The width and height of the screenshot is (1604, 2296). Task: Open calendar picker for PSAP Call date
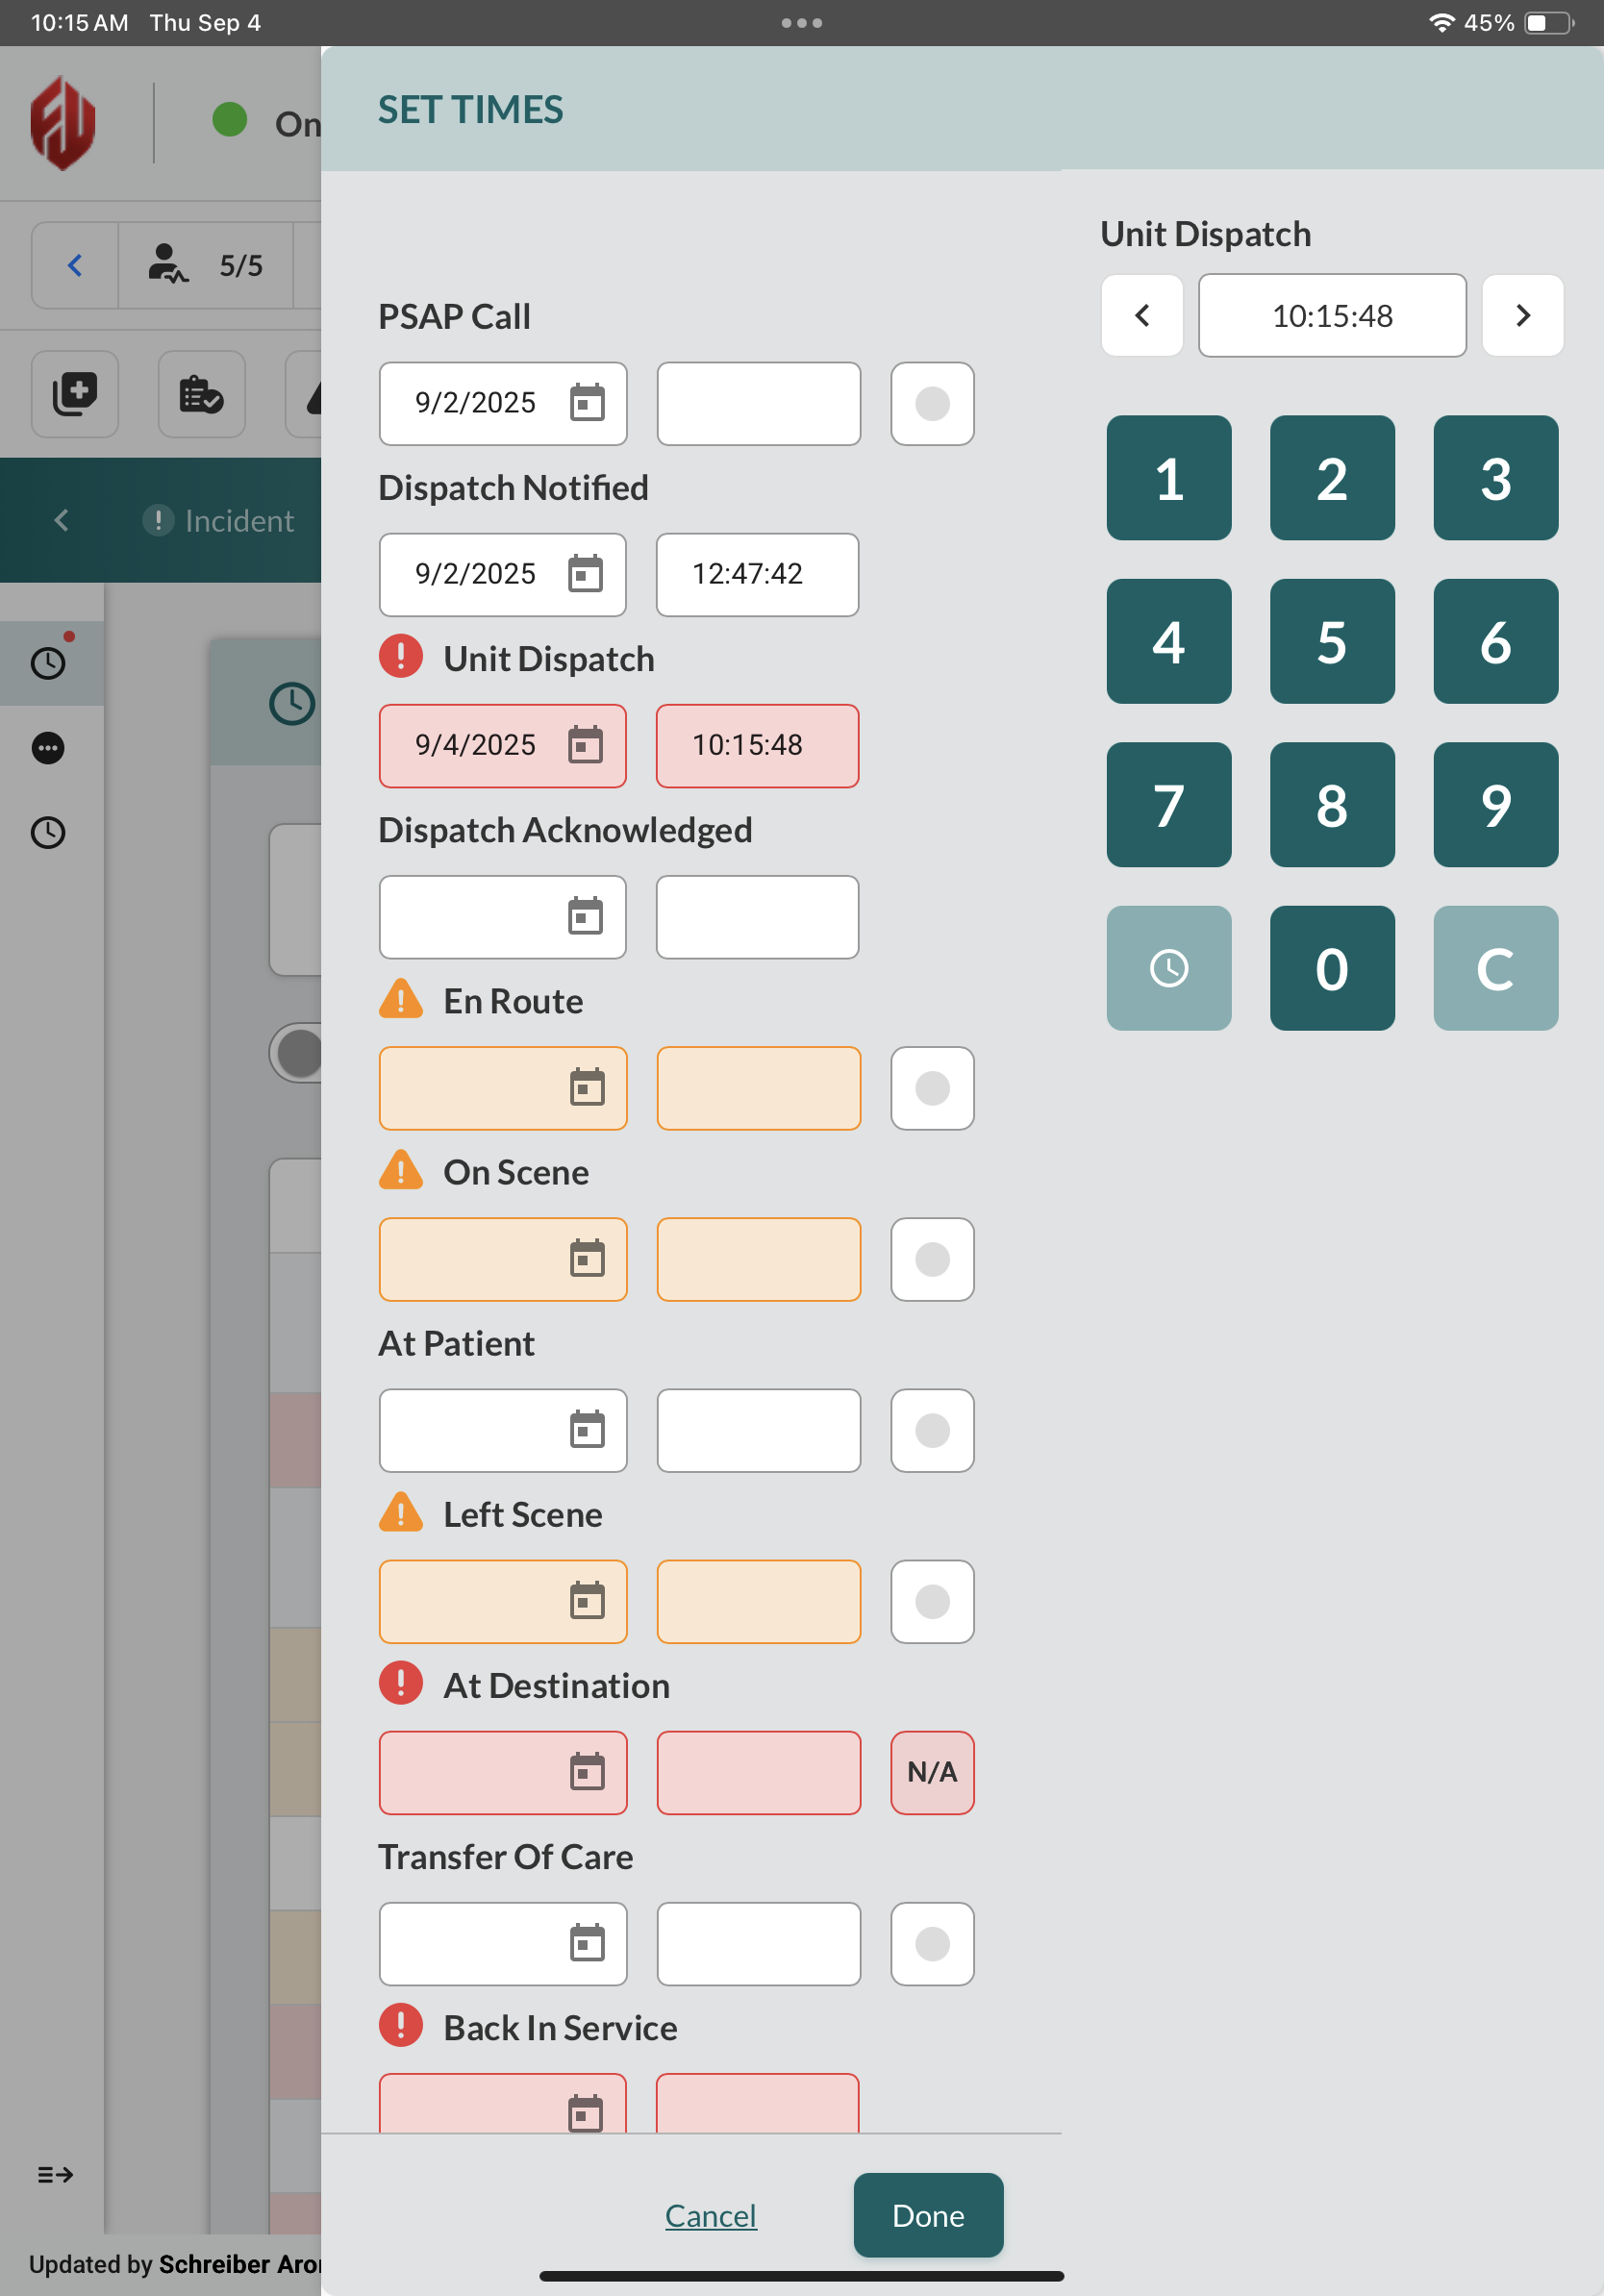pyautogui.click(x=587, y=403)
